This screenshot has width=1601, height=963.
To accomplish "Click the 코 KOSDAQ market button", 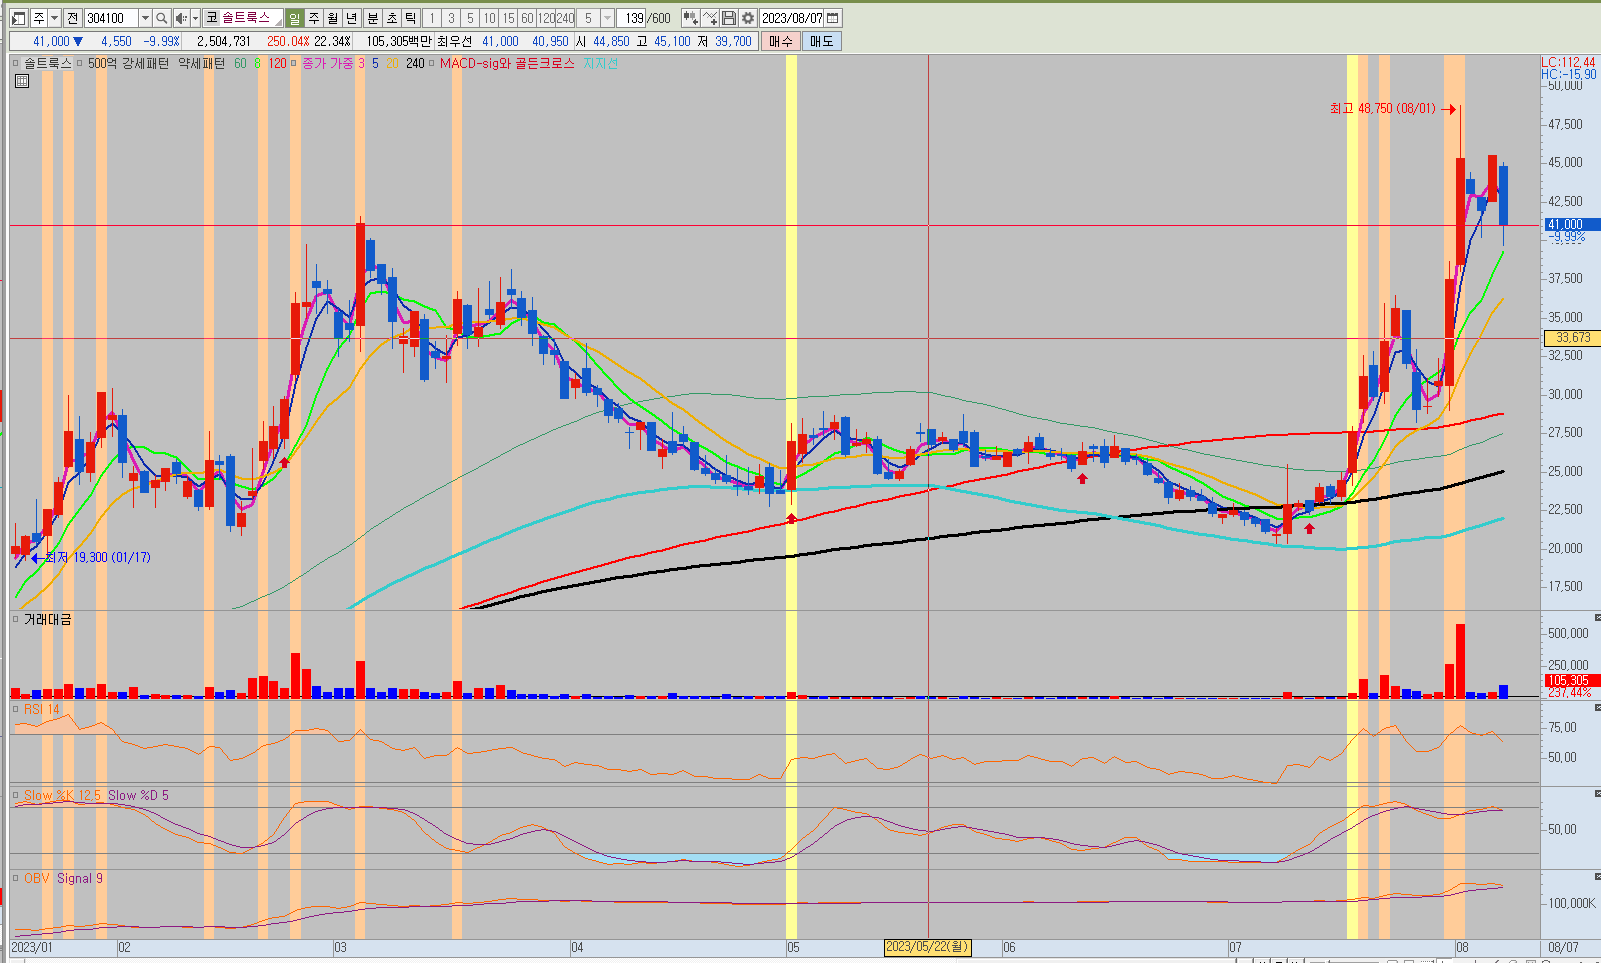I will tap(211, 18).
